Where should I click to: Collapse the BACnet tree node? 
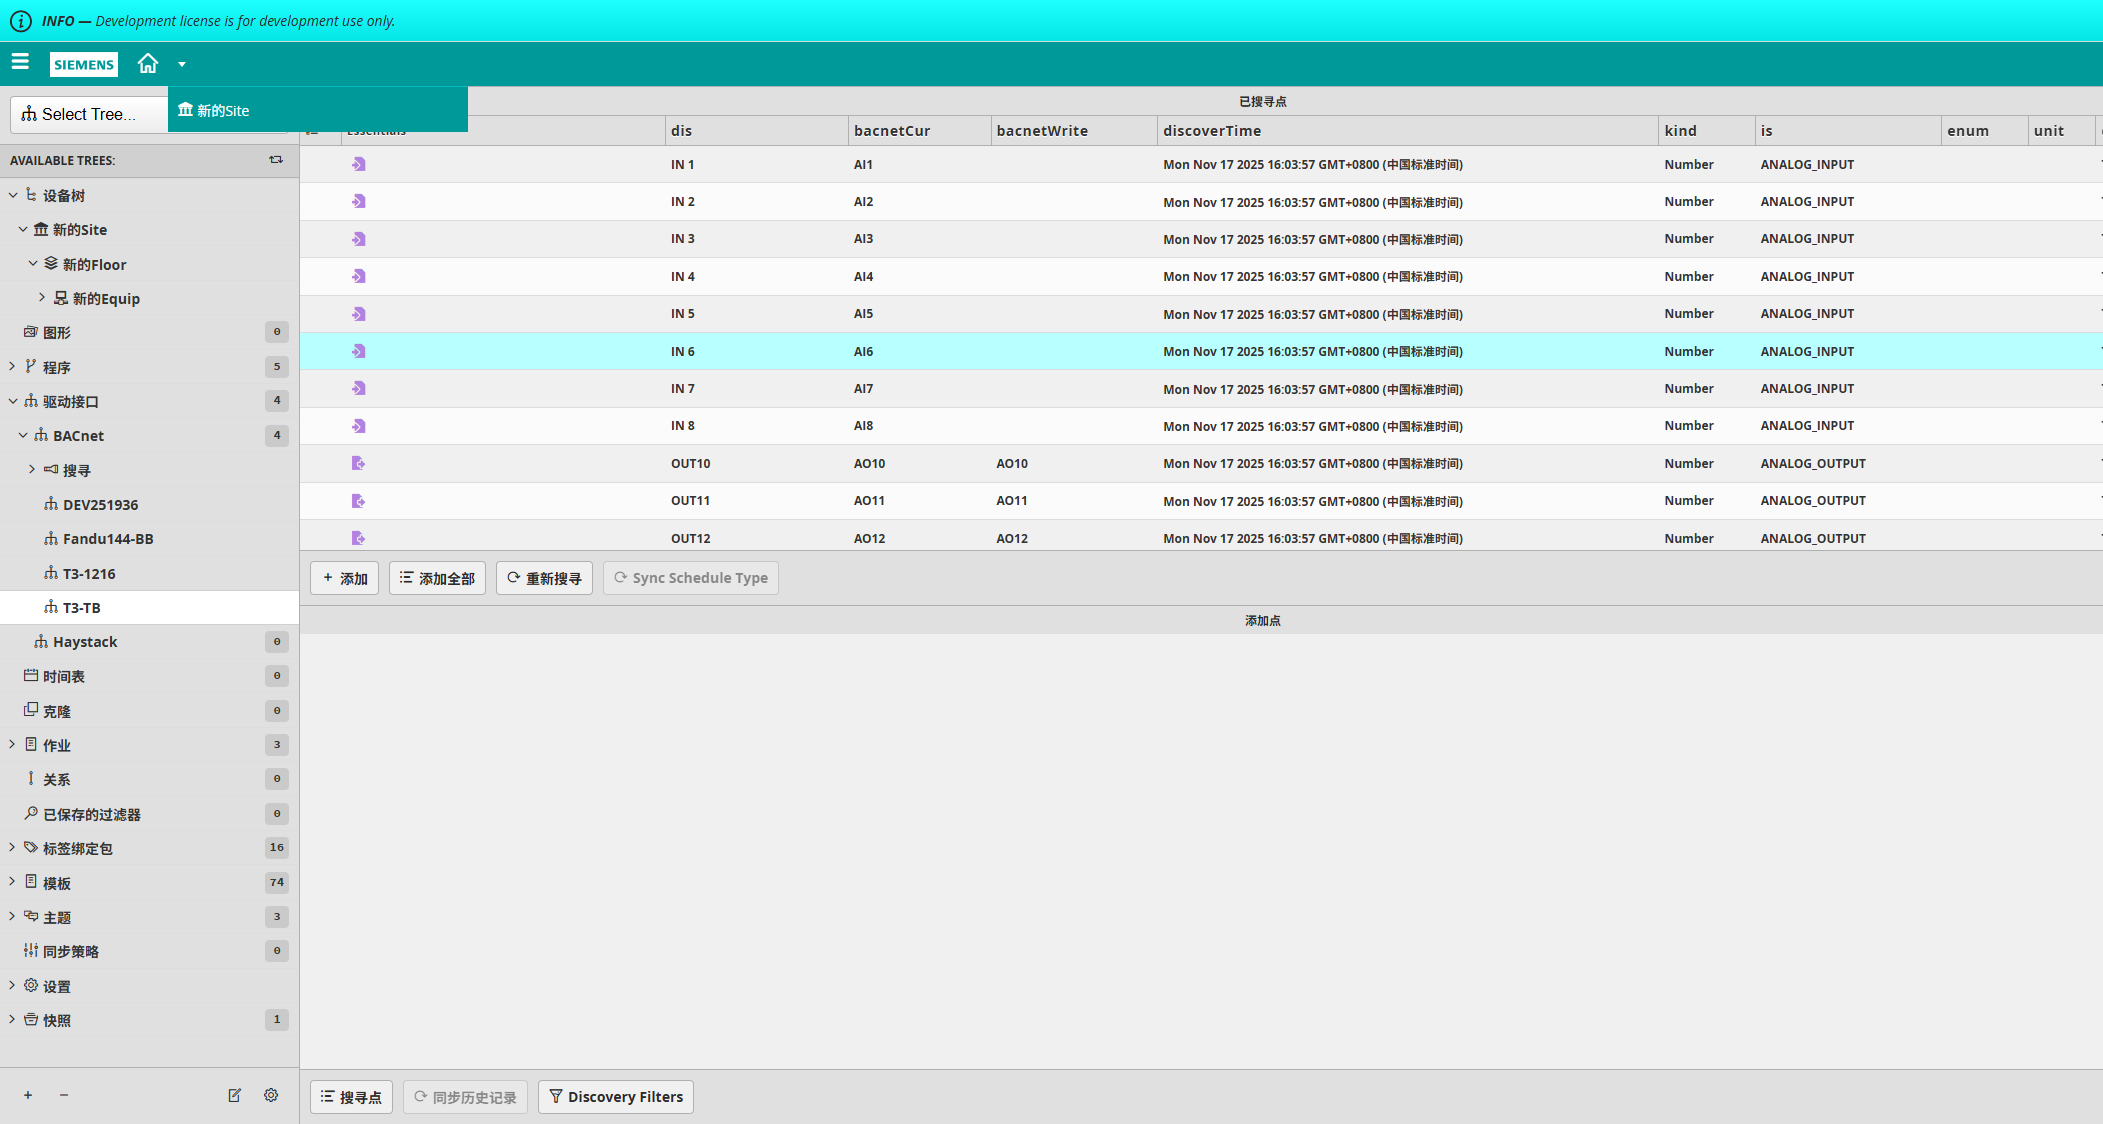23,436
